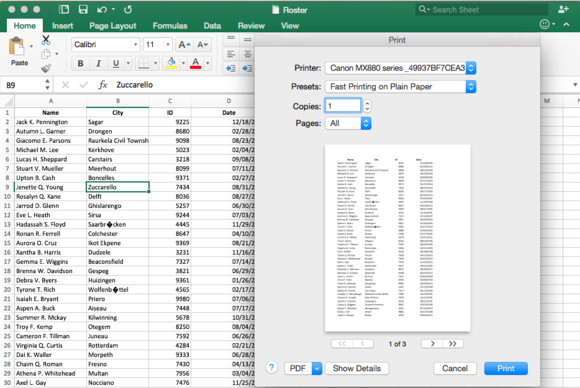580x388 pixels.
Task: Toggle Italic formatting
Action: (98, 64)
